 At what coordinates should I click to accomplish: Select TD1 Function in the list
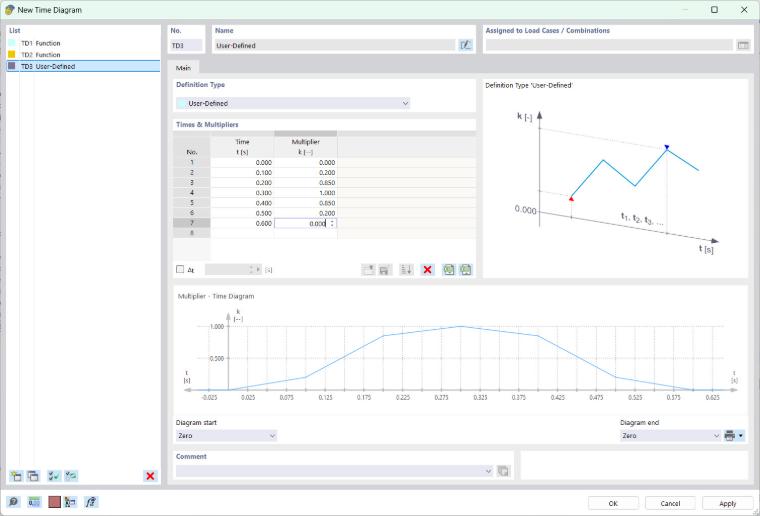point(83,43)
